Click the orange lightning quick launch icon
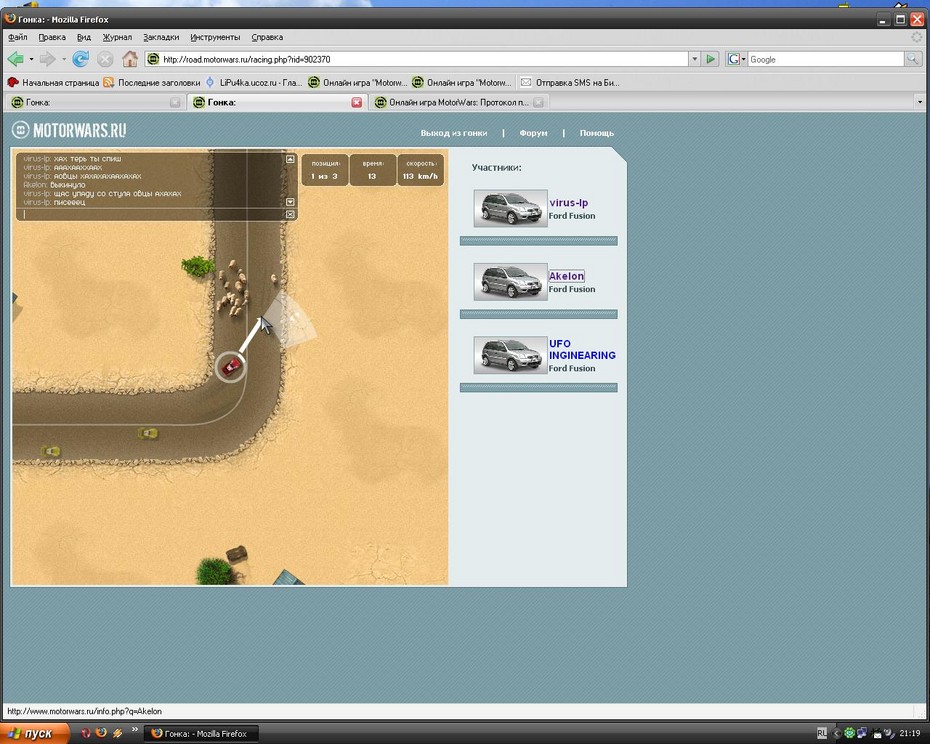This screenshot has width=930, height=744. (x=117, y=733)
